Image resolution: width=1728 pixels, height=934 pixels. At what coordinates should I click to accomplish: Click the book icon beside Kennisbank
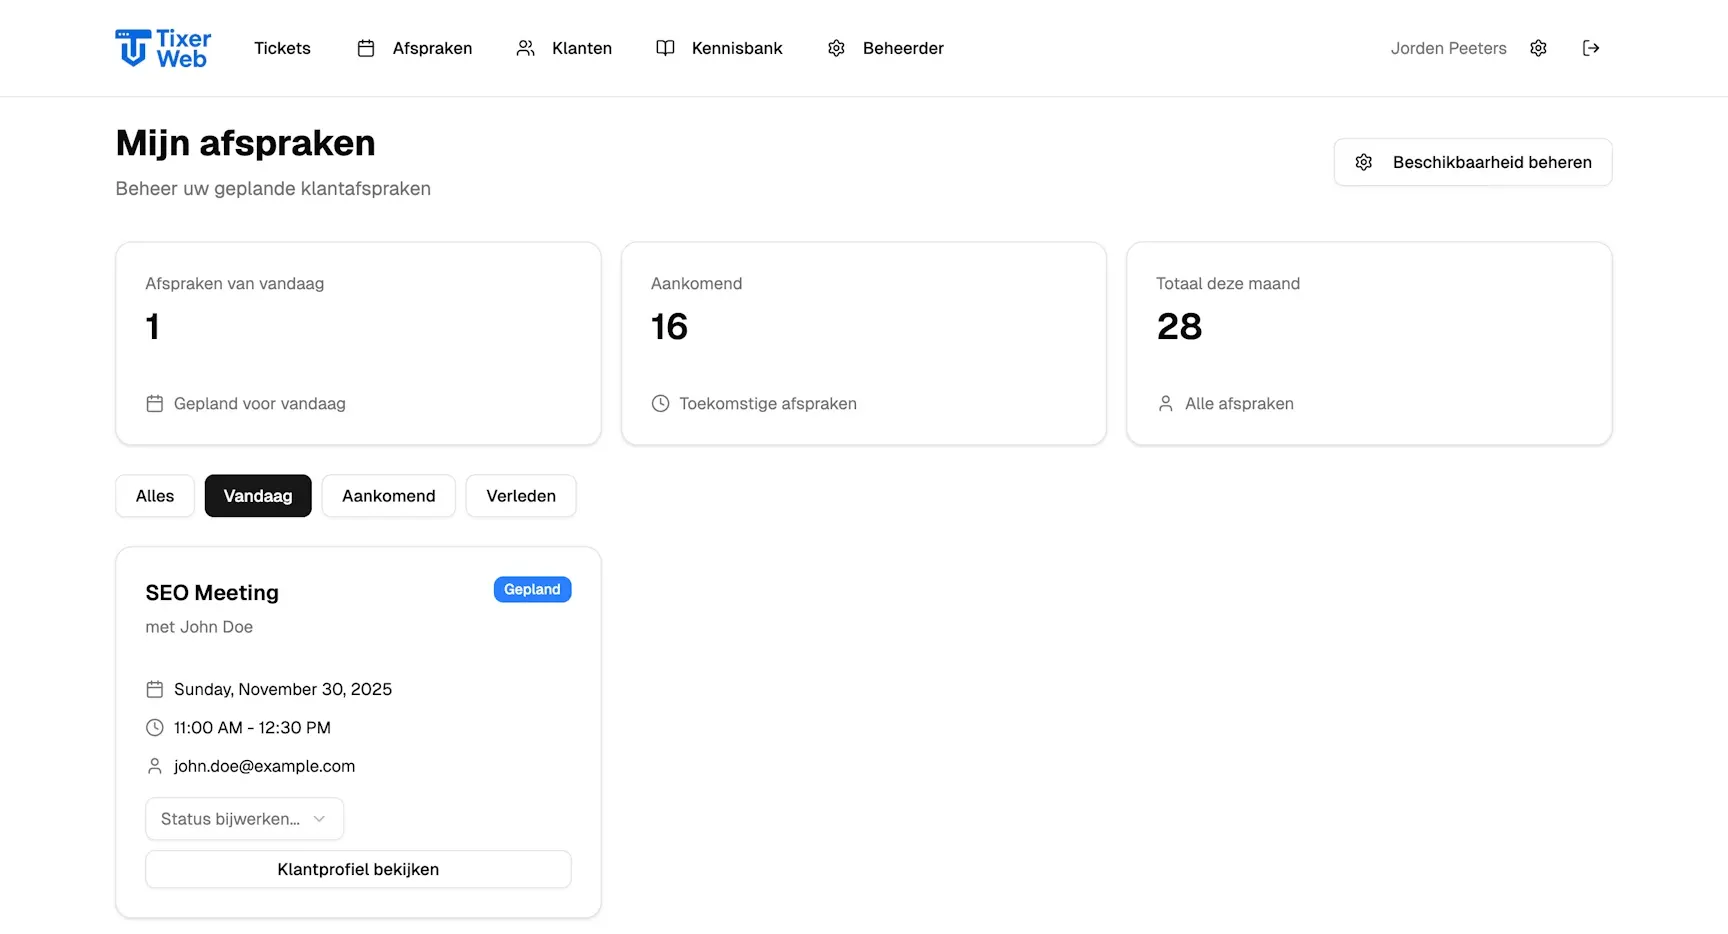tap(665, 48)
